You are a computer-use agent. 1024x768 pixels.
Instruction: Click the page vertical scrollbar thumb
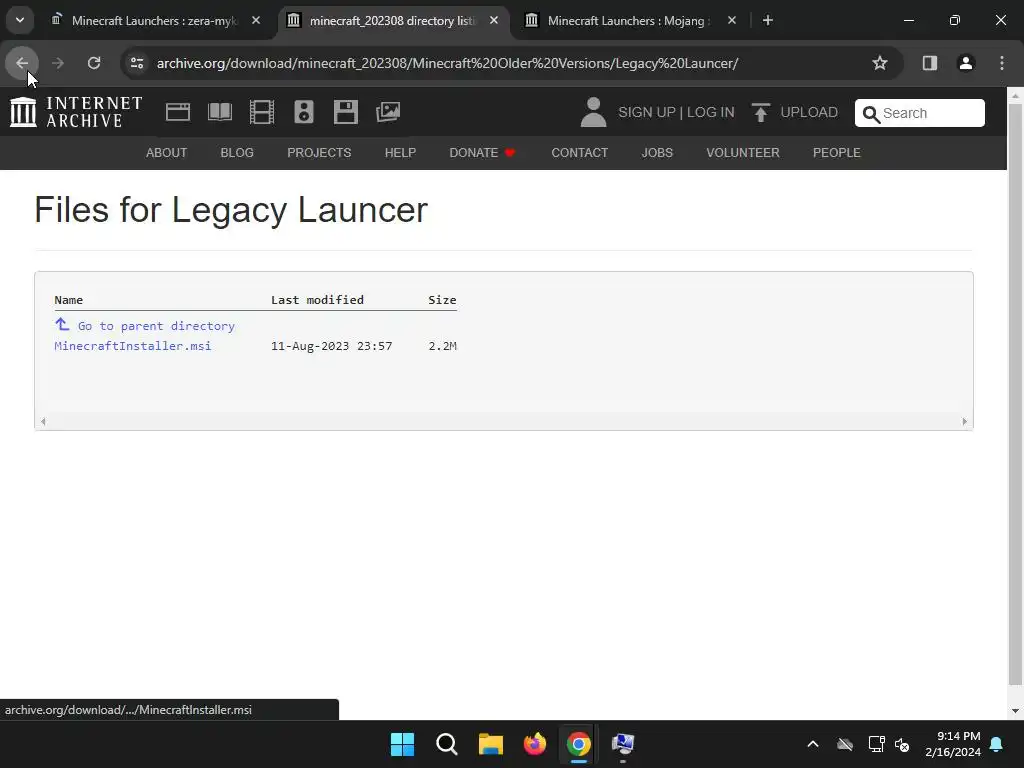1016,395
